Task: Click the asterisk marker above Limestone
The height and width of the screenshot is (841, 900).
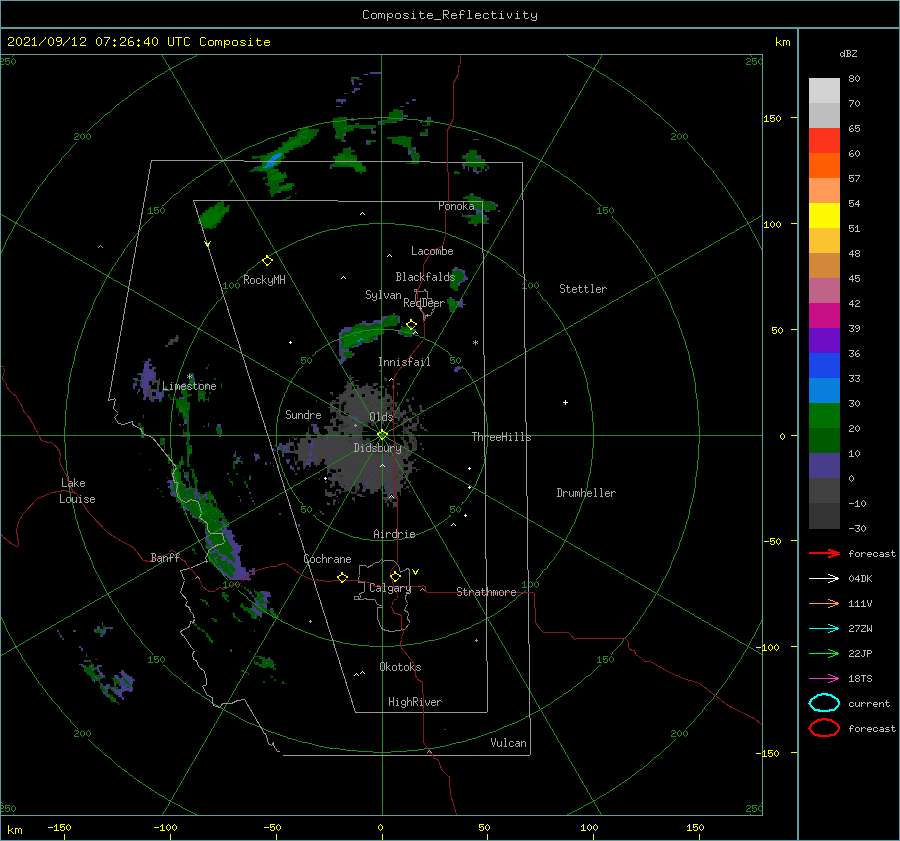Action: tap(189, 377)
